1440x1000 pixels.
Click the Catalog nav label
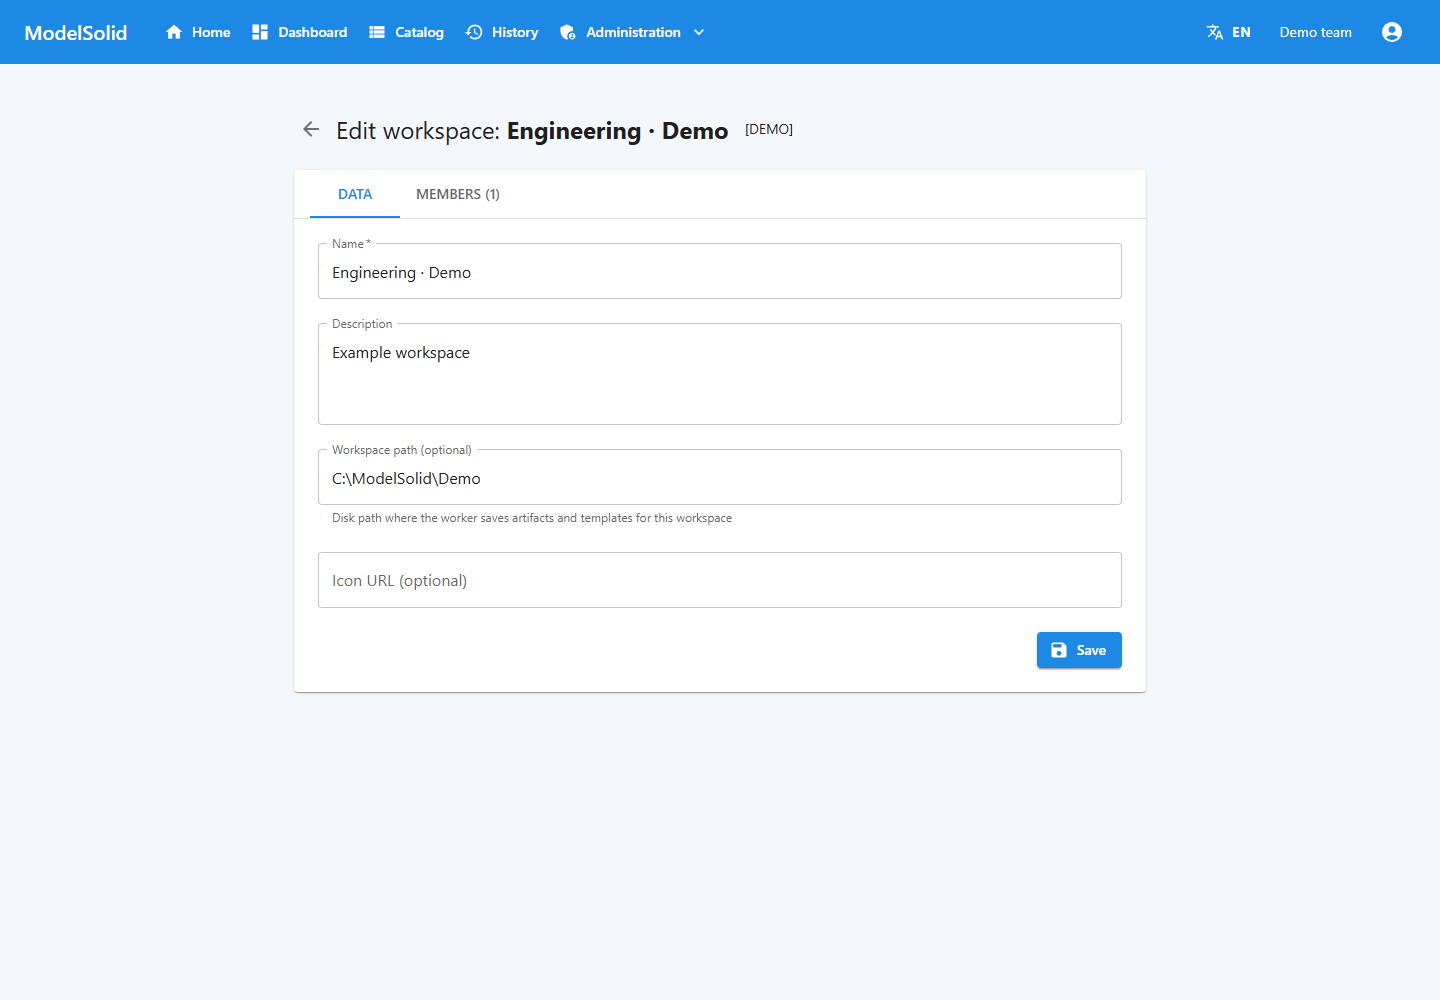(419, 32)
